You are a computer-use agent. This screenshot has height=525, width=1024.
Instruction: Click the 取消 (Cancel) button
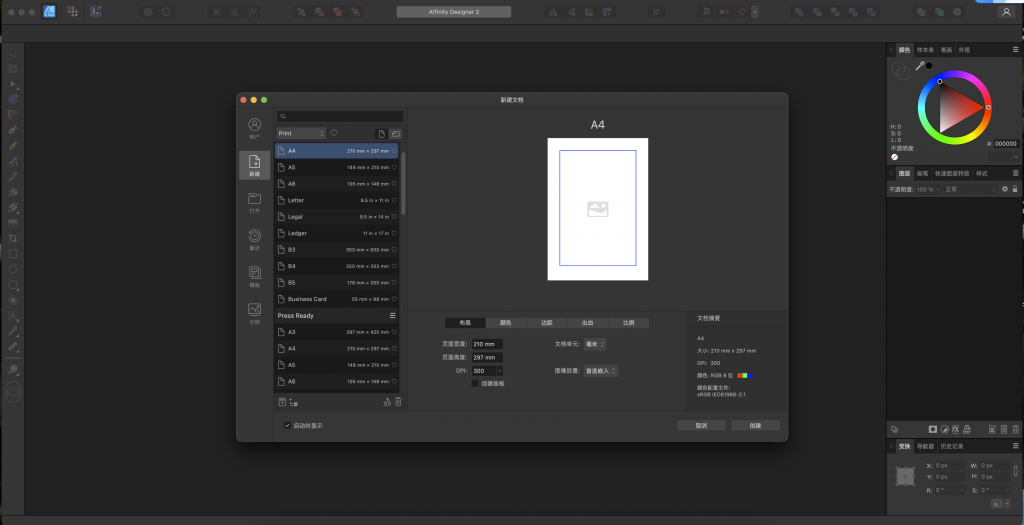[x=701, y=426]
